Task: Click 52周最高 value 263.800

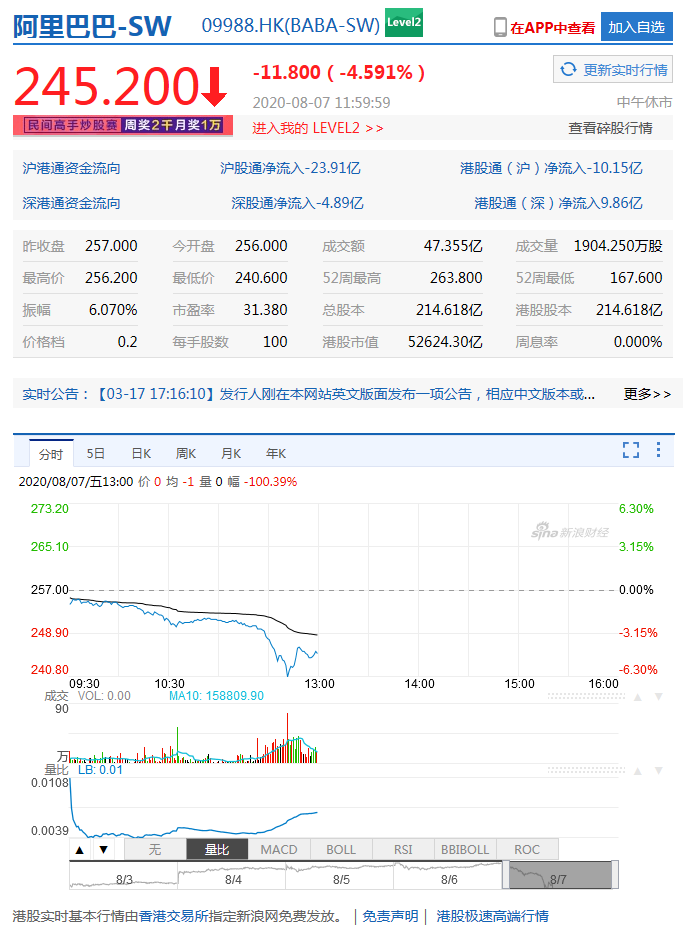Action: click(x=456, y=278)
